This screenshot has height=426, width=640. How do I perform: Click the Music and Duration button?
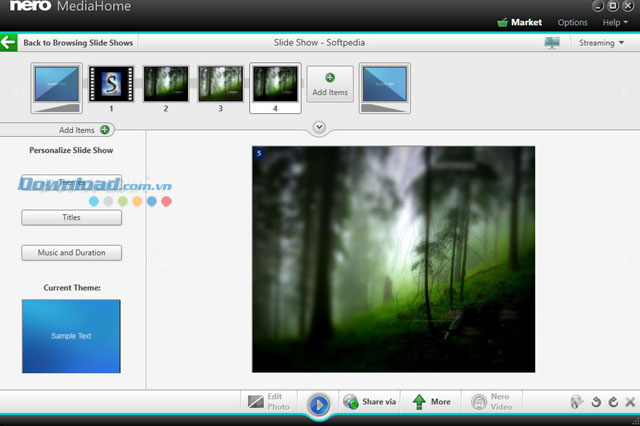pos(71,253)
